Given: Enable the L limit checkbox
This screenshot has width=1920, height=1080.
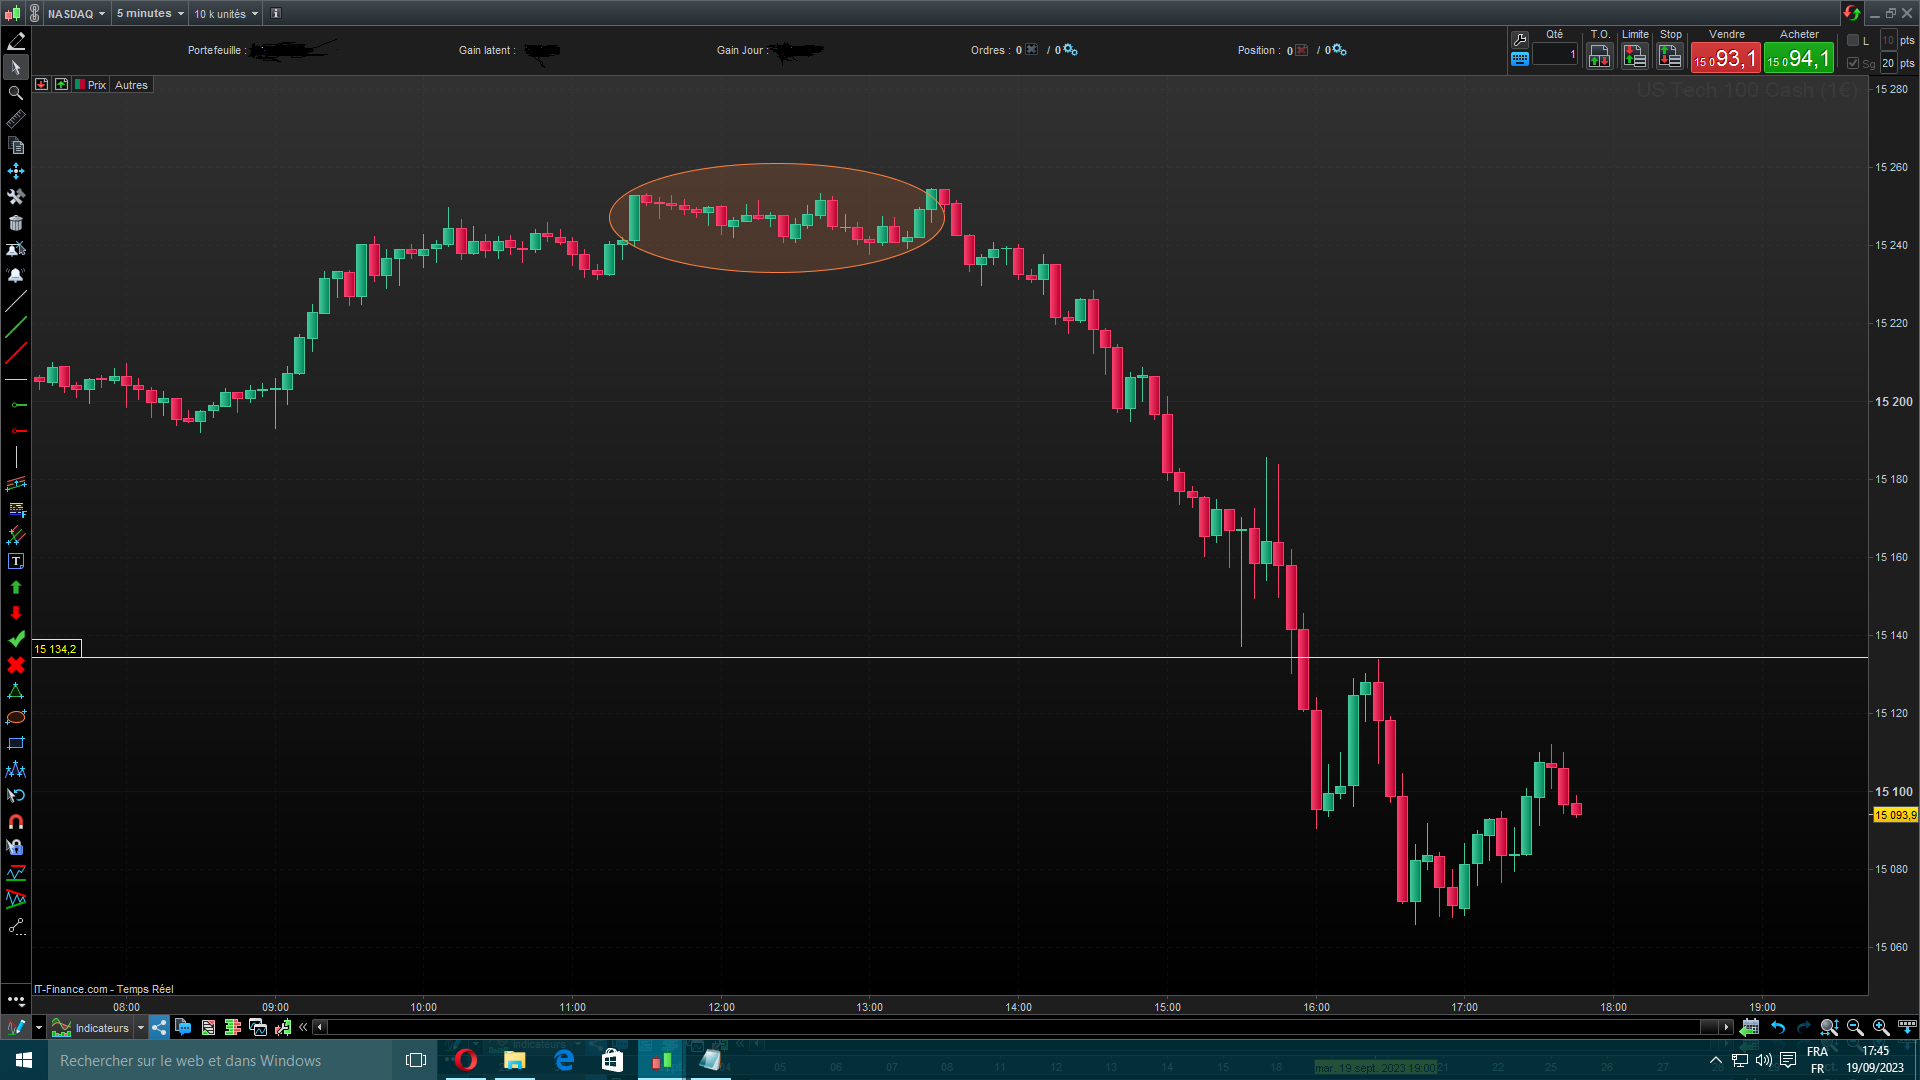Looking at the screenshot, I should point(1853,41).
